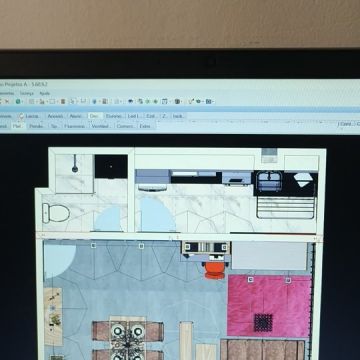Screen dimensions: 360x360
Task: Select the orange office chair
Action: [x=215, y=269]
